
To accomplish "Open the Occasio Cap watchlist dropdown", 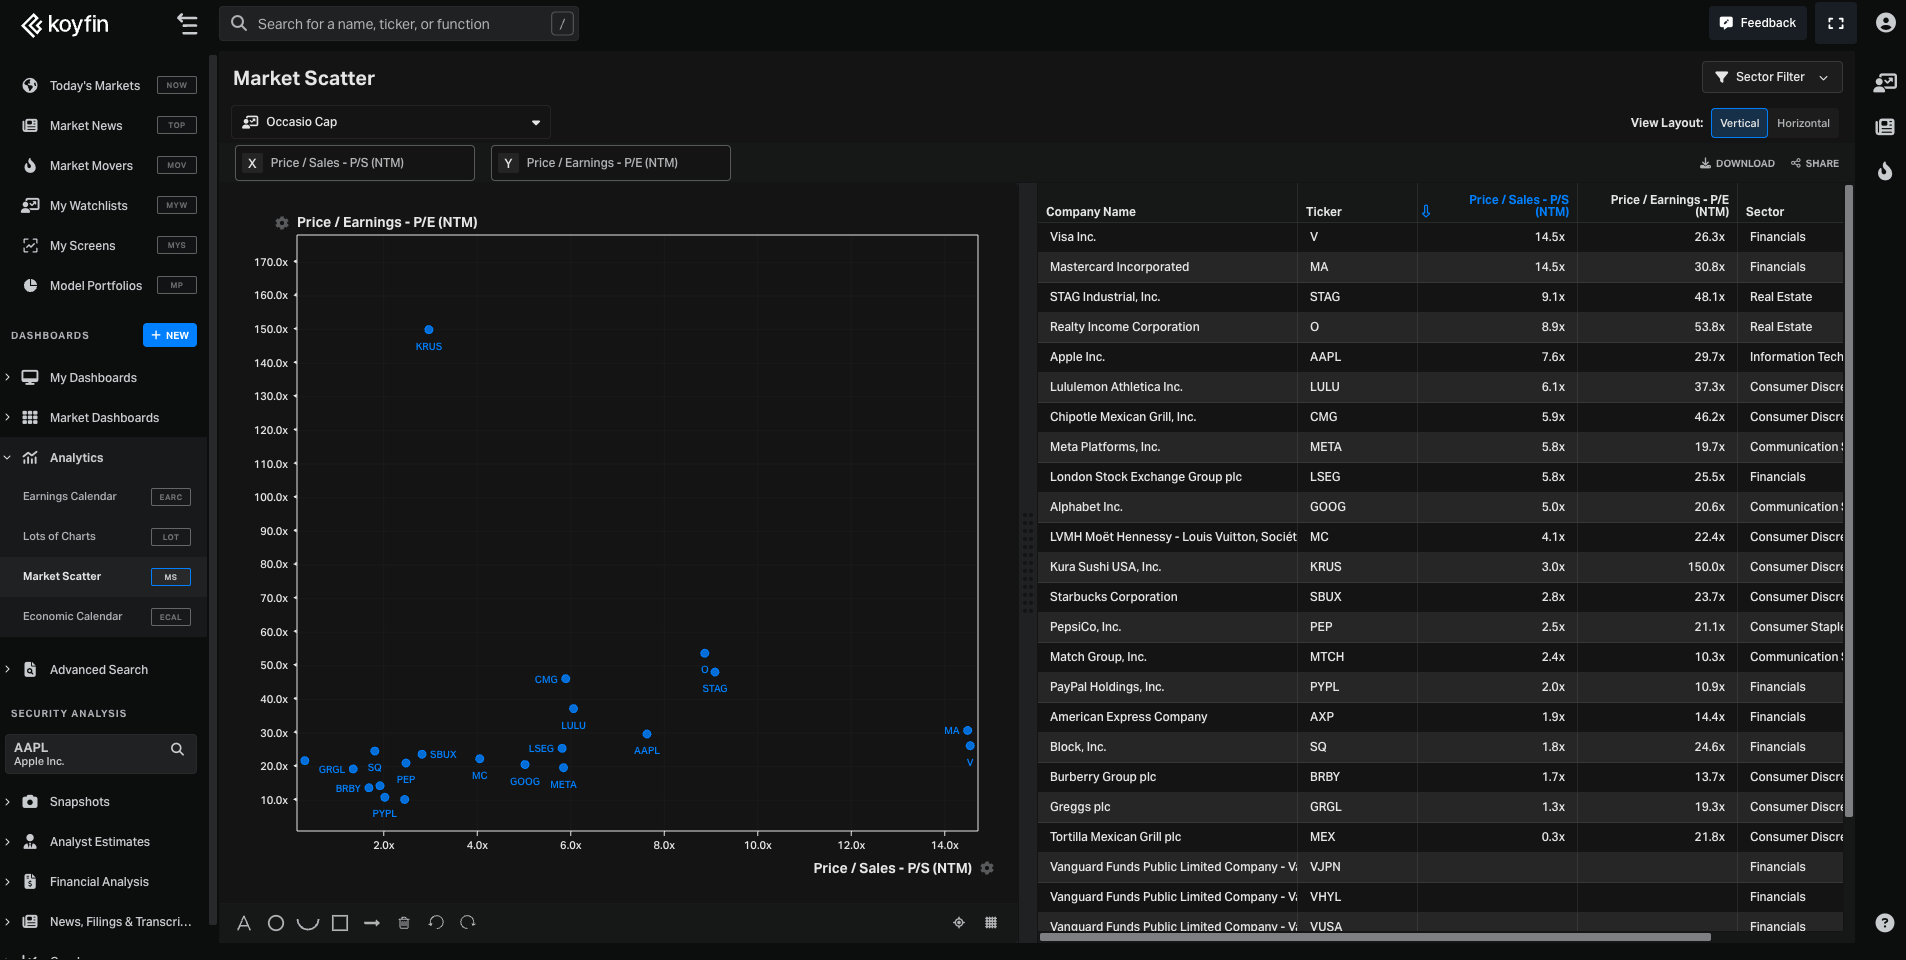I will (x=391, y=122).
